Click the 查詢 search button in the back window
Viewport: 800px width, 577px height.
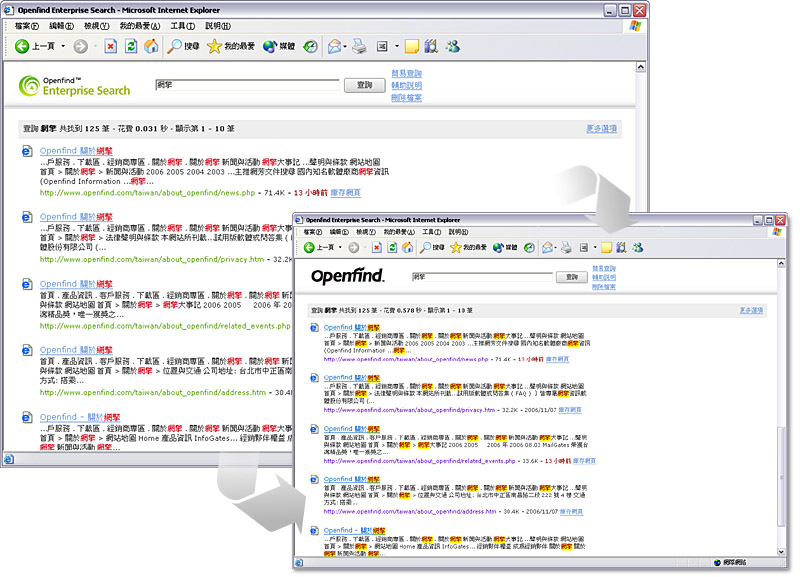coord(364,85)
